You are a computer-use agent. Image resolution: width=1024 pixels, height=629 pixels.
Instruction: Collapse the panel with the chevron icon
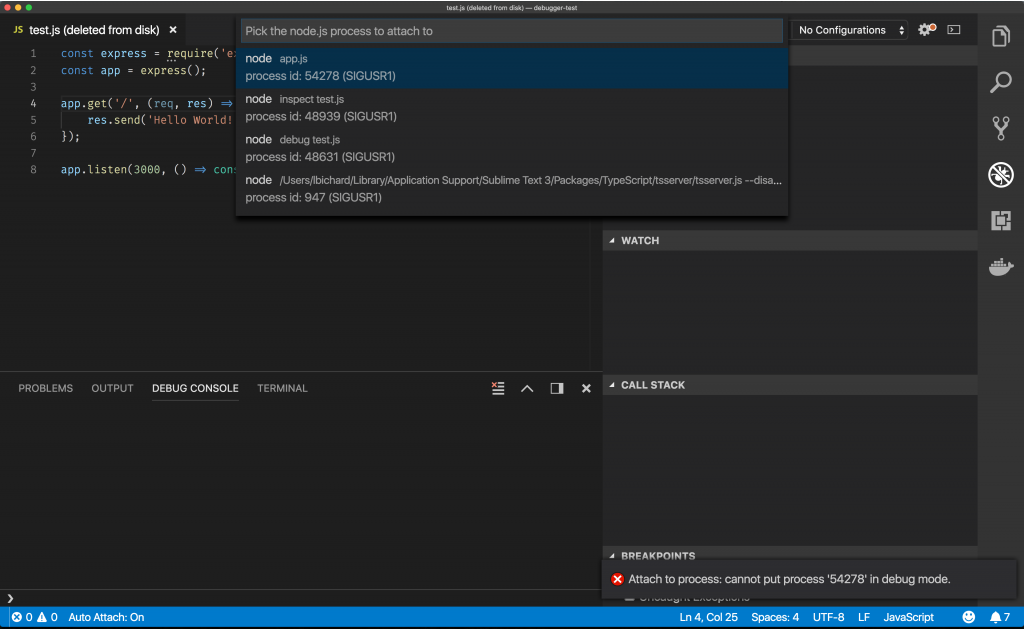(x=527, y=388)
